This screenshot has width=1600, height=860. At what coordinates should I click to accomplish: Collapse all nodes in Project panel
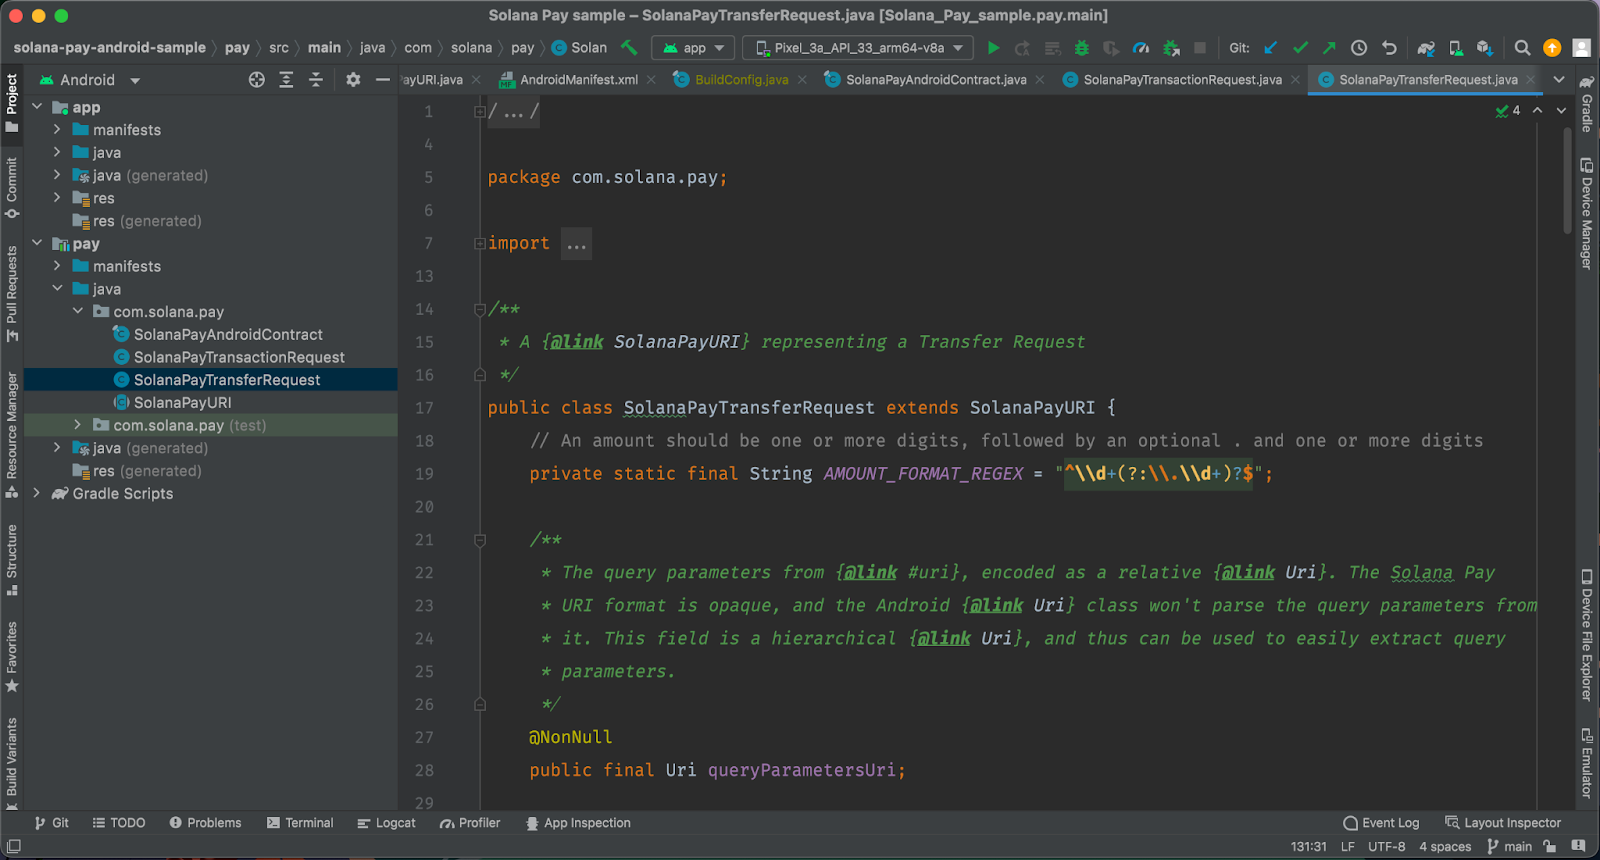click(316, 80)
